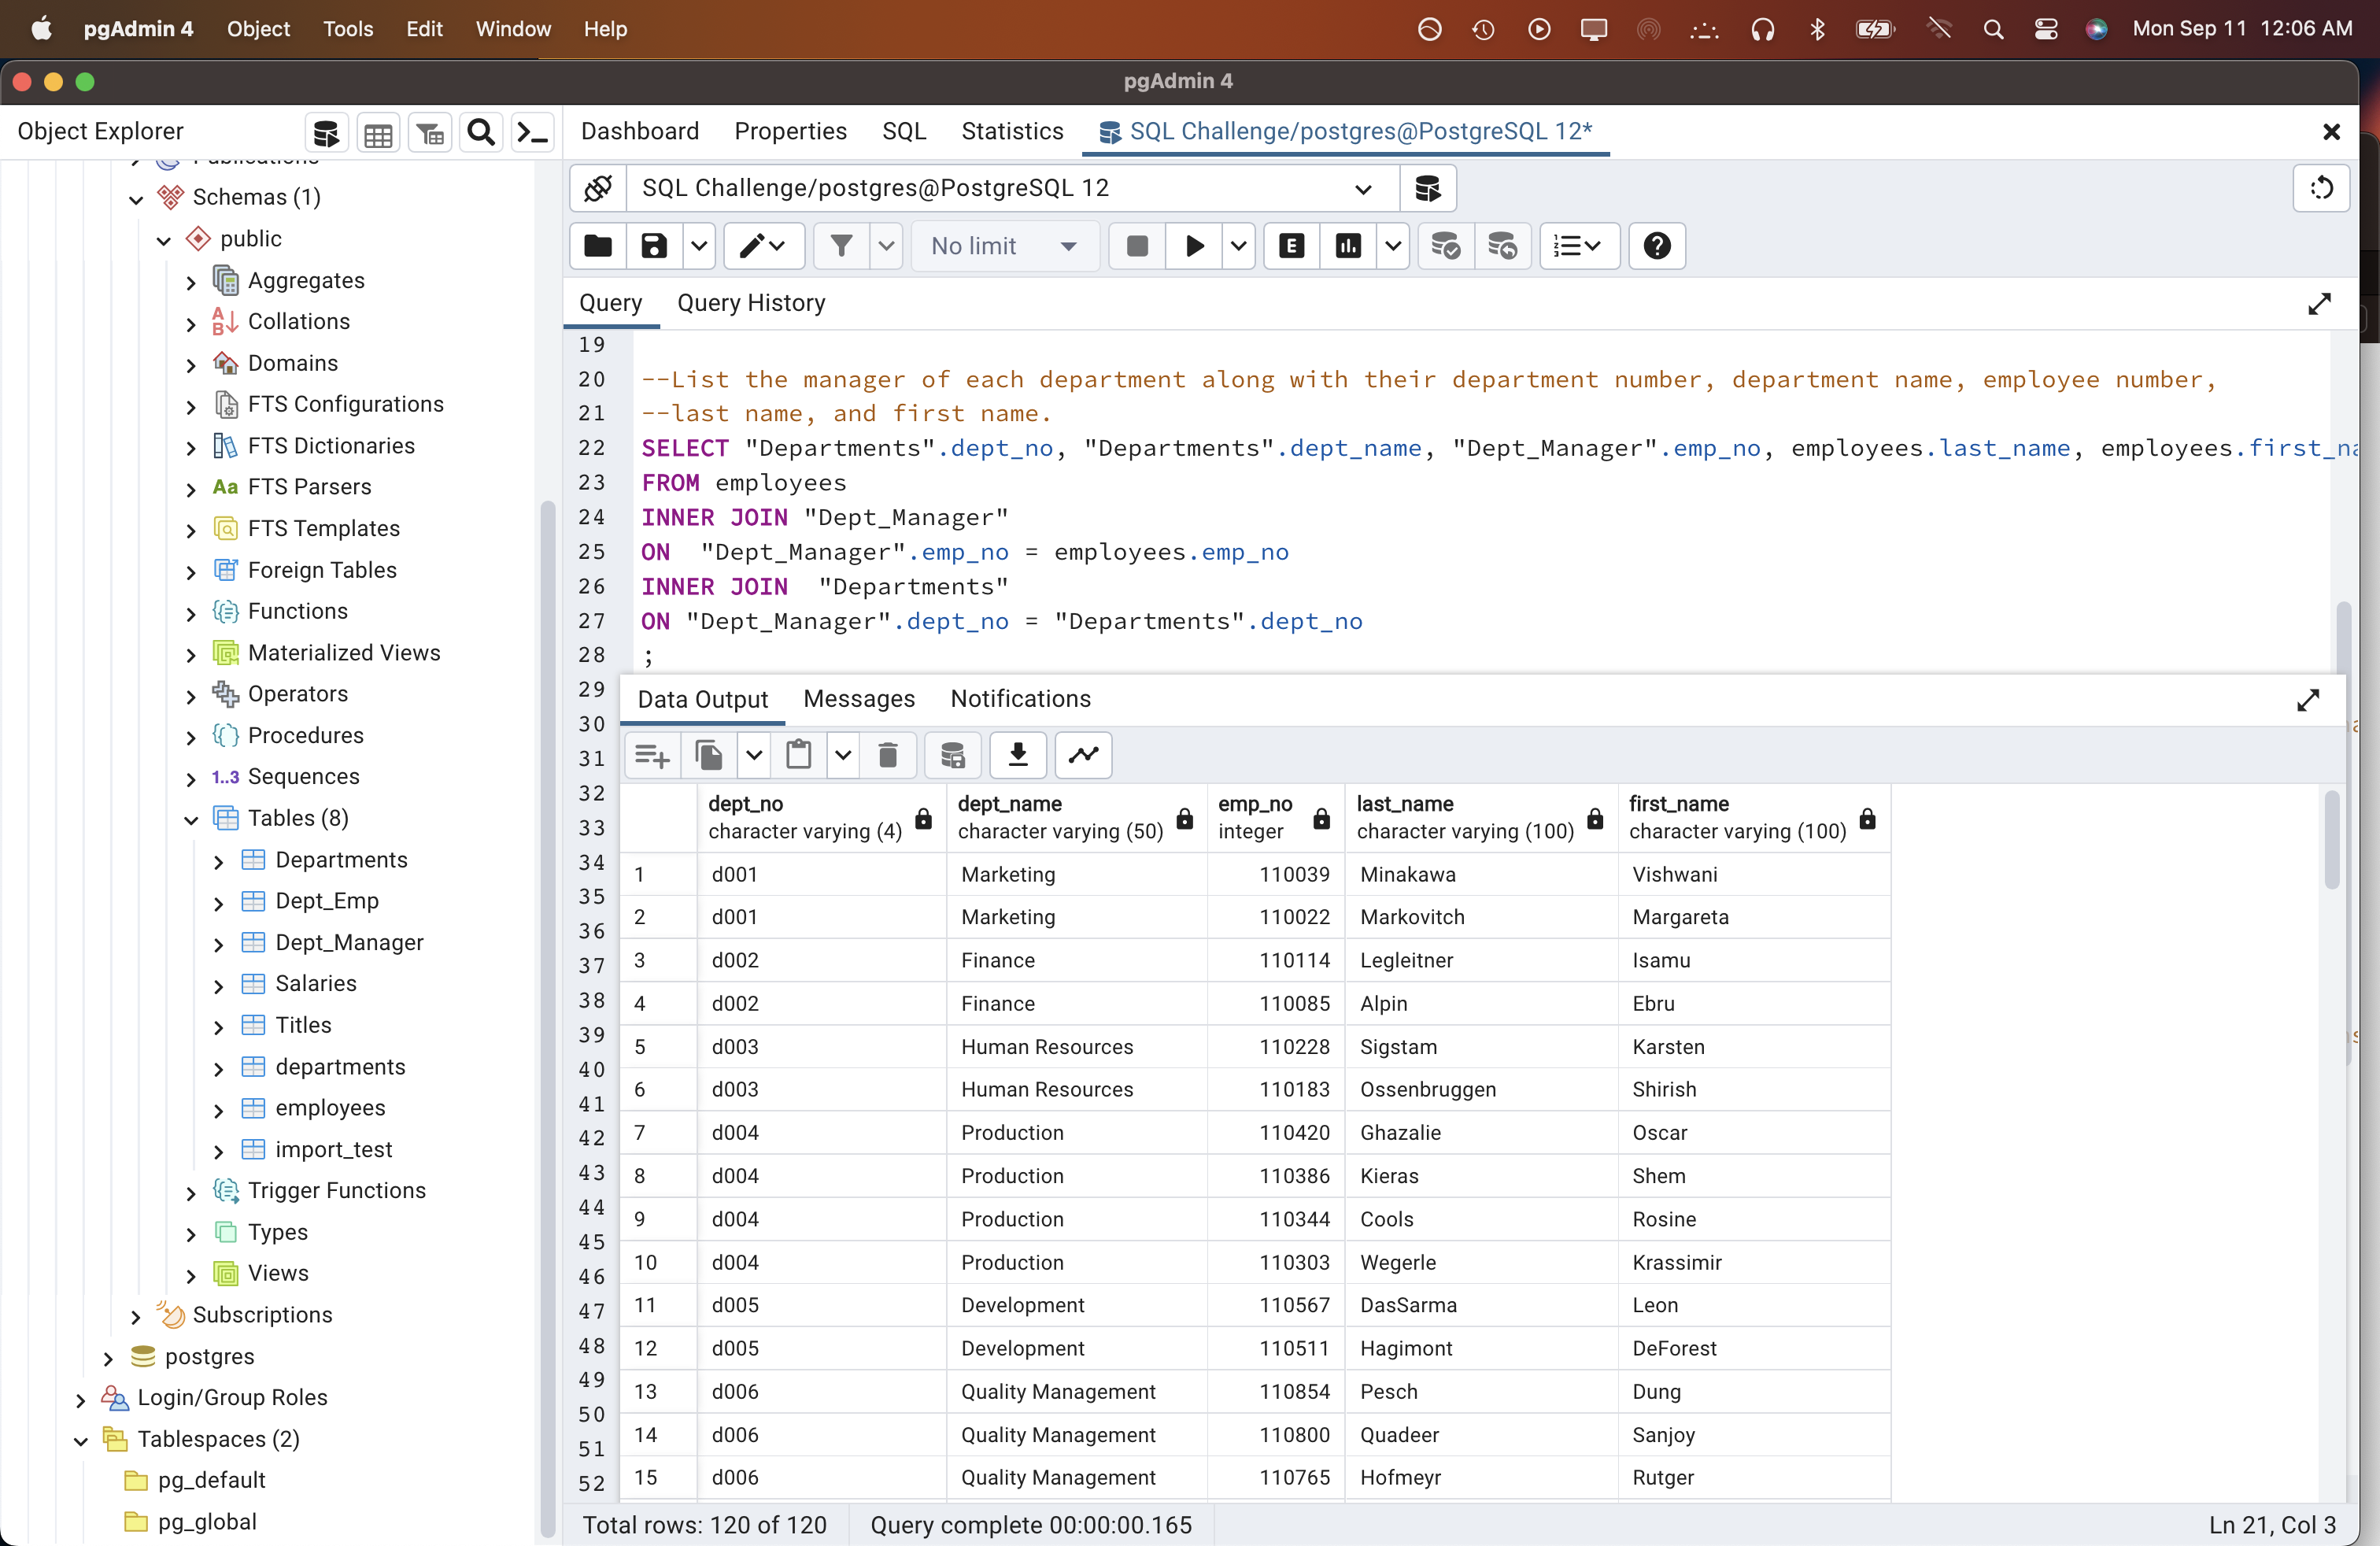The width and height of the screenshot is (2380, 1546).
Task: Expand the Data Output panel to full screen
Action: [2308, 701]
